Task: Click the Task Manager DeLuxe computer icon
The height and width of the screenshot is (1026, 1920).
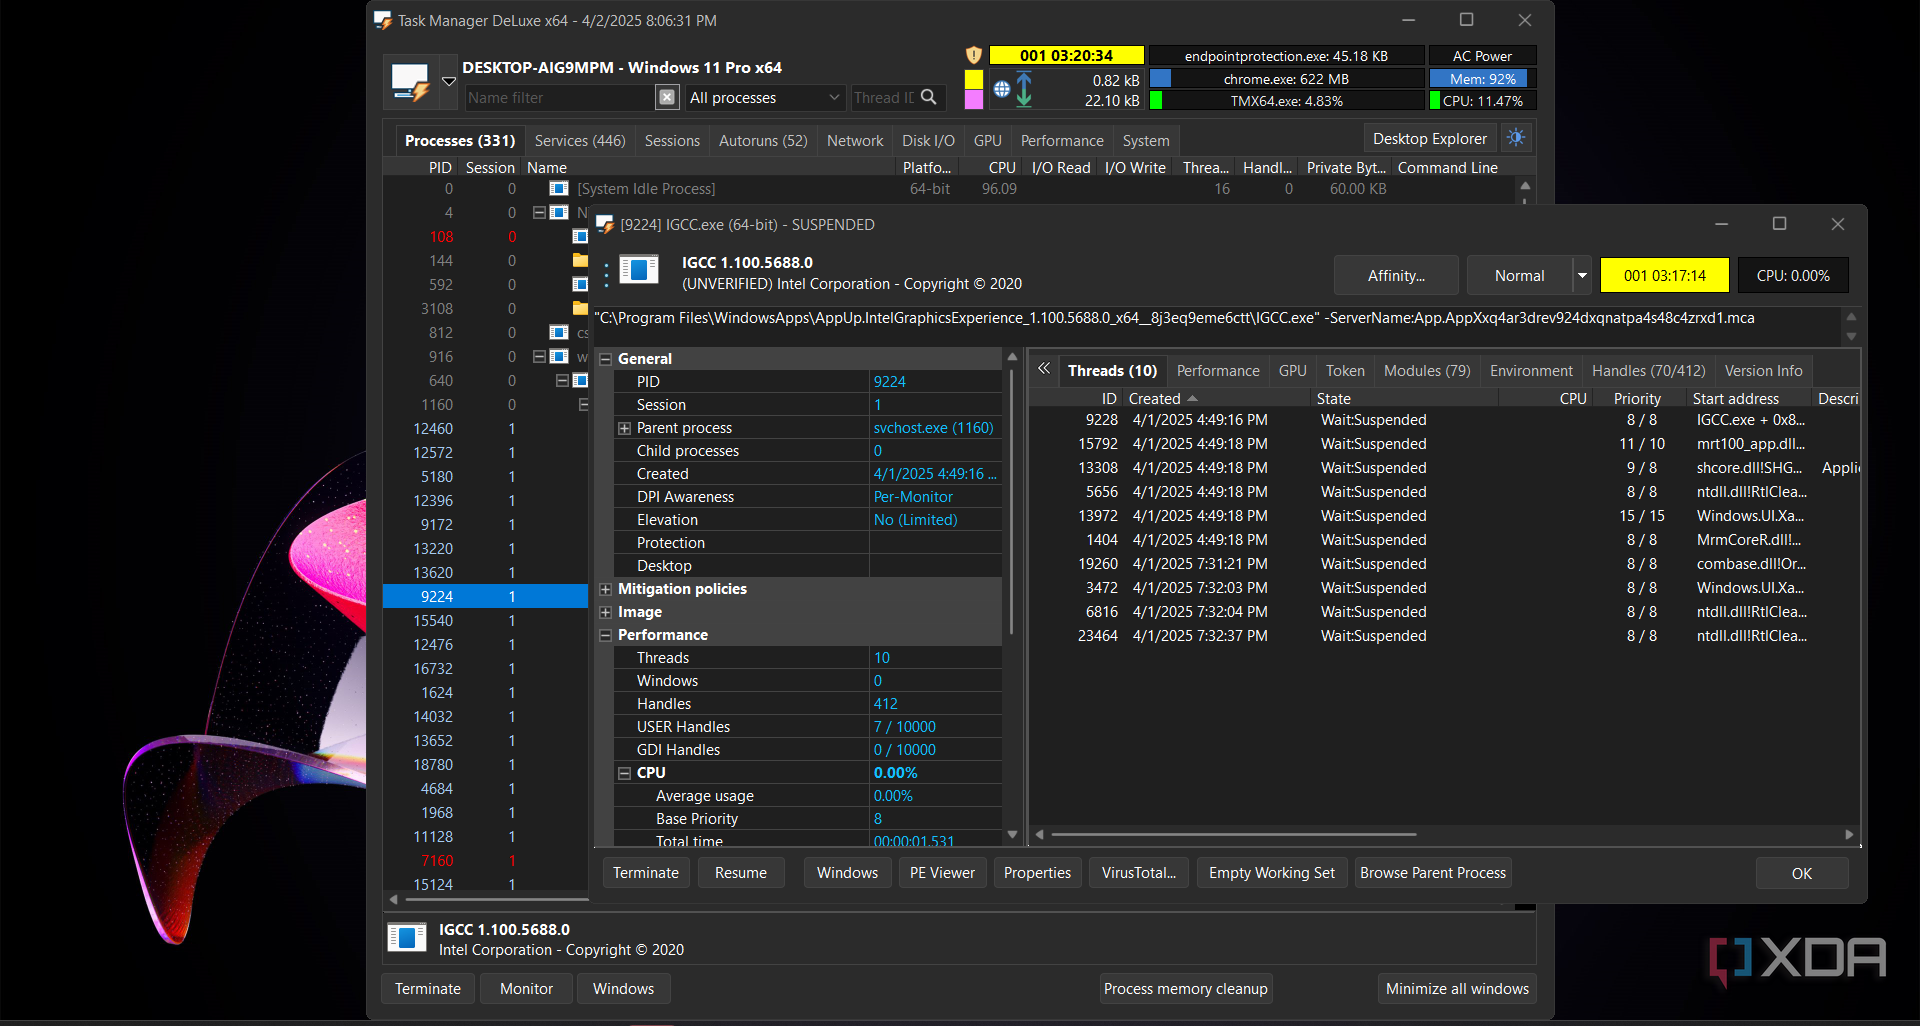Action: click(410, 81)
